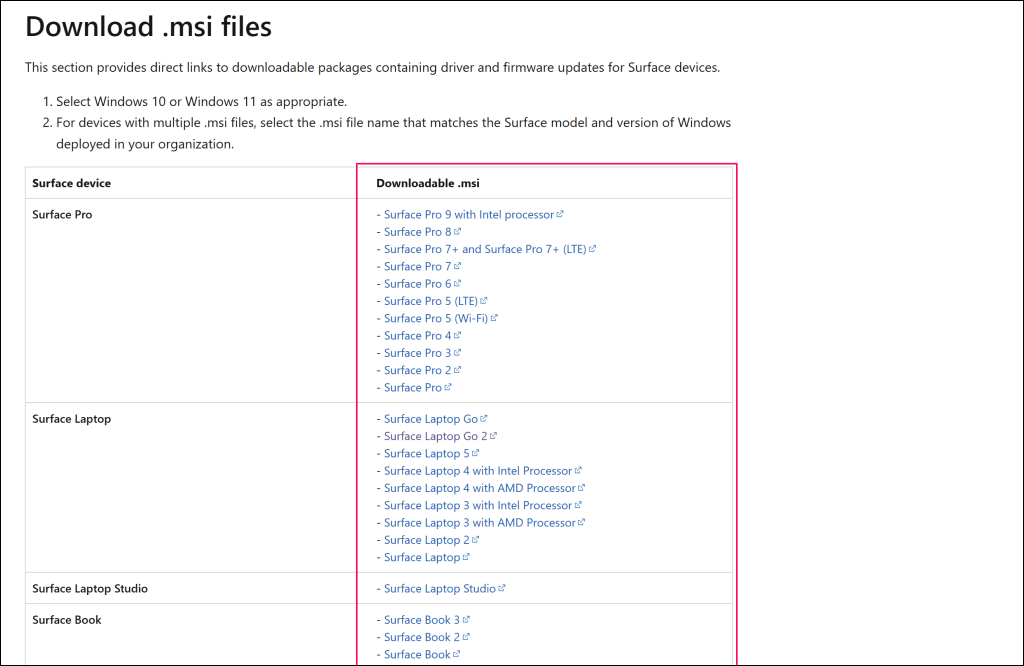Open Surface Book 2 download link
1024x666 pixels.
421,637
